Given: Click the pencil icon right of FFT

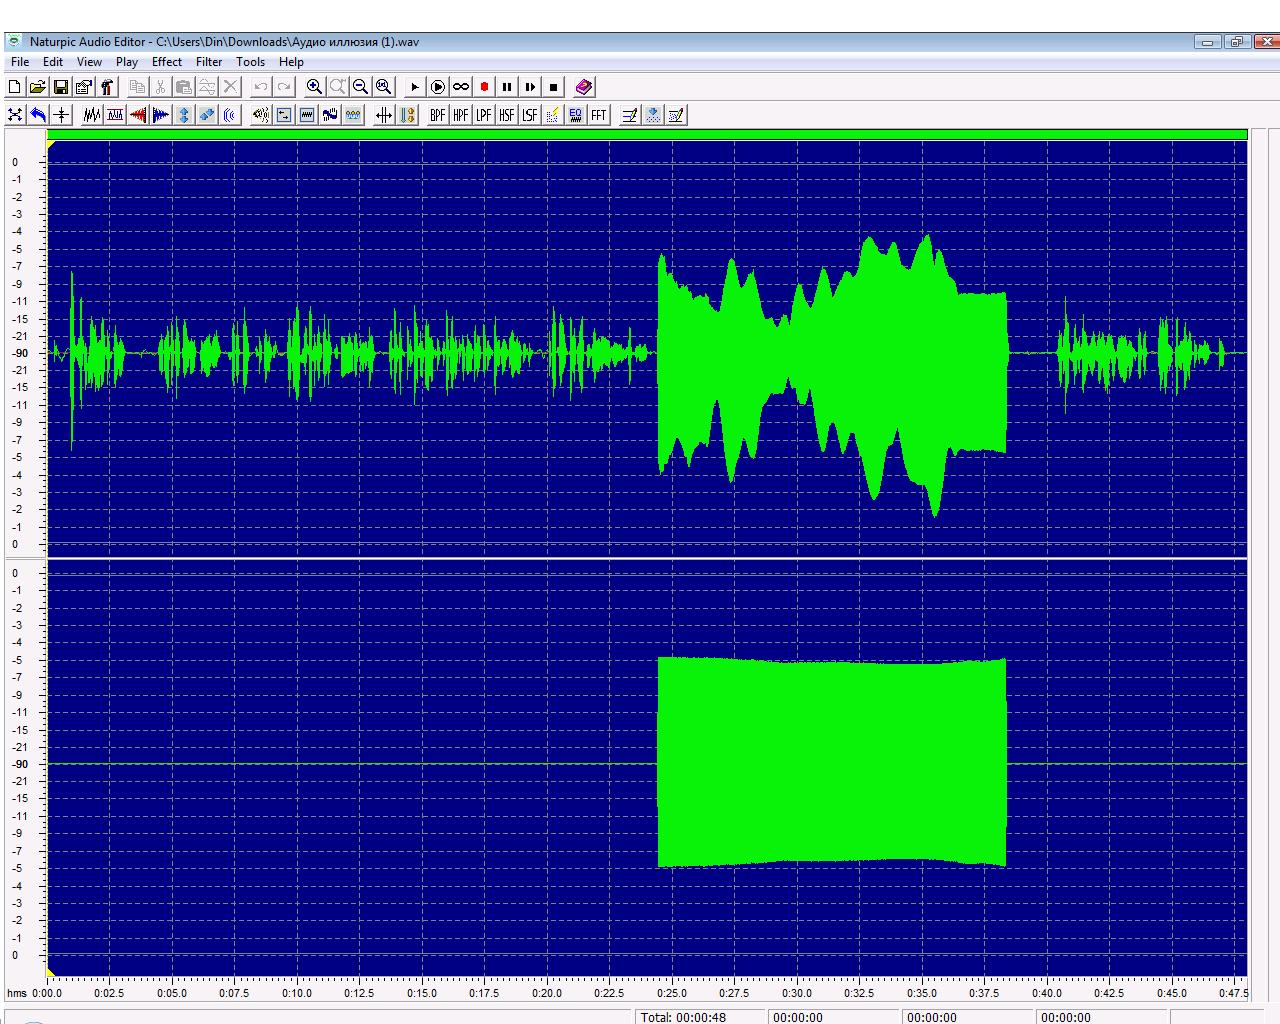Looking at the screenshot, I should coord(630,115).
